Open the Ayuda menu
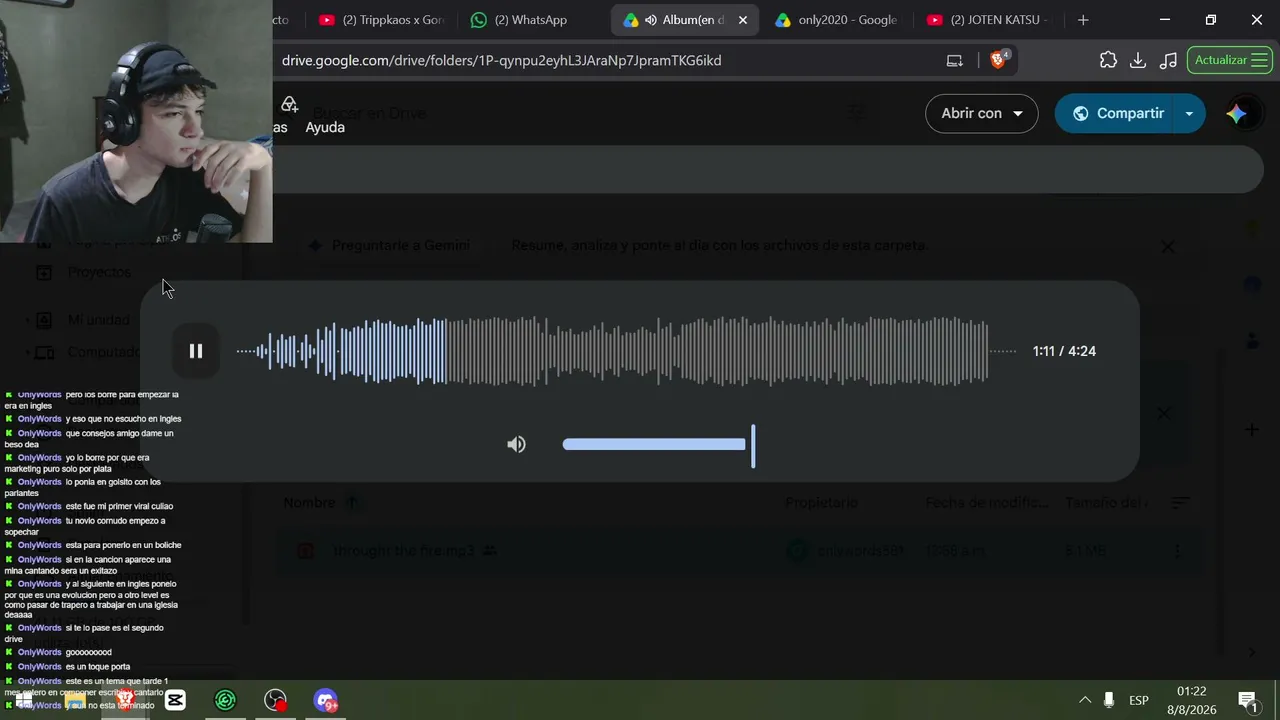 point(325,127)
